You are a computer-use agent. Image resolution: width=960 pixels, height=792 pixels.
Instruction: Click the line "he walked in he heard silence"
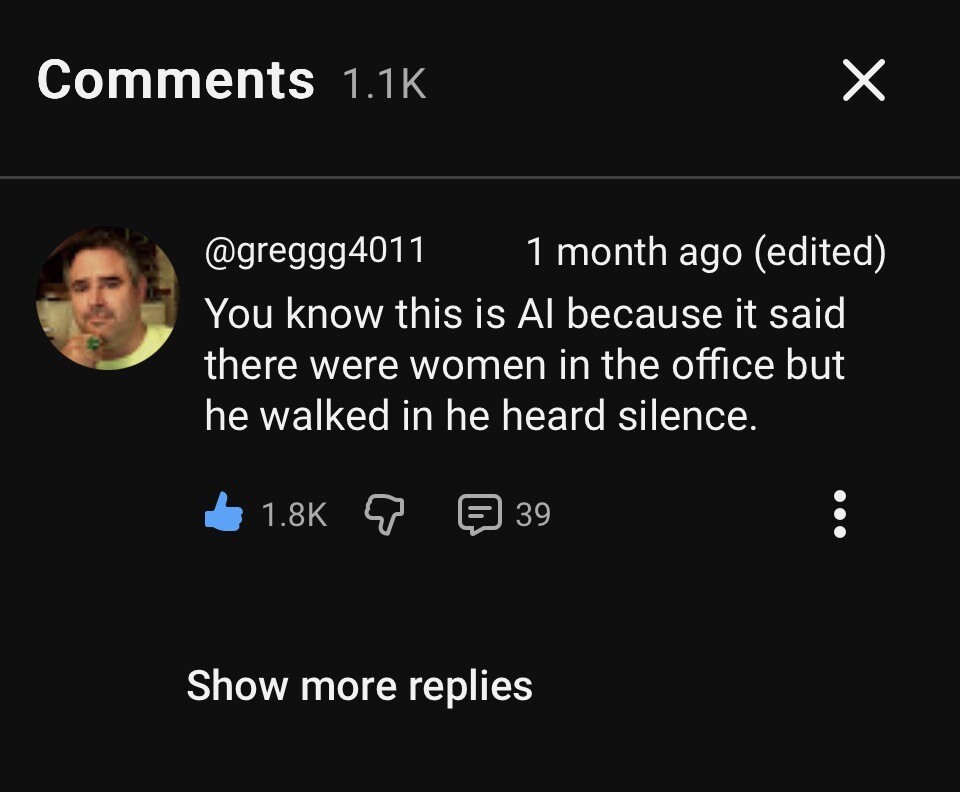480,416
